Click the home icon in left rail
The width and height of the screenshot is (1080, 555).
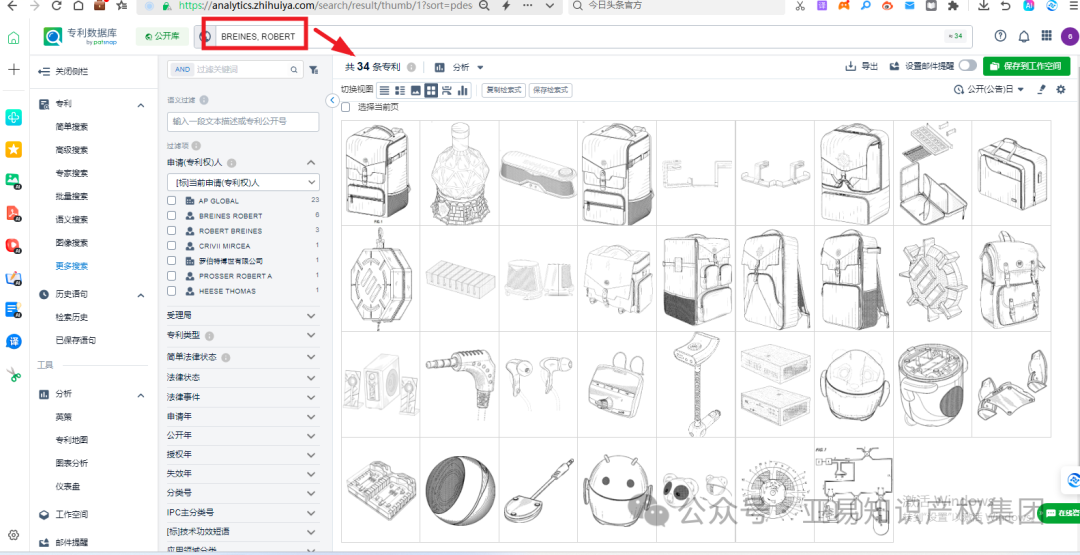point(13,38)
